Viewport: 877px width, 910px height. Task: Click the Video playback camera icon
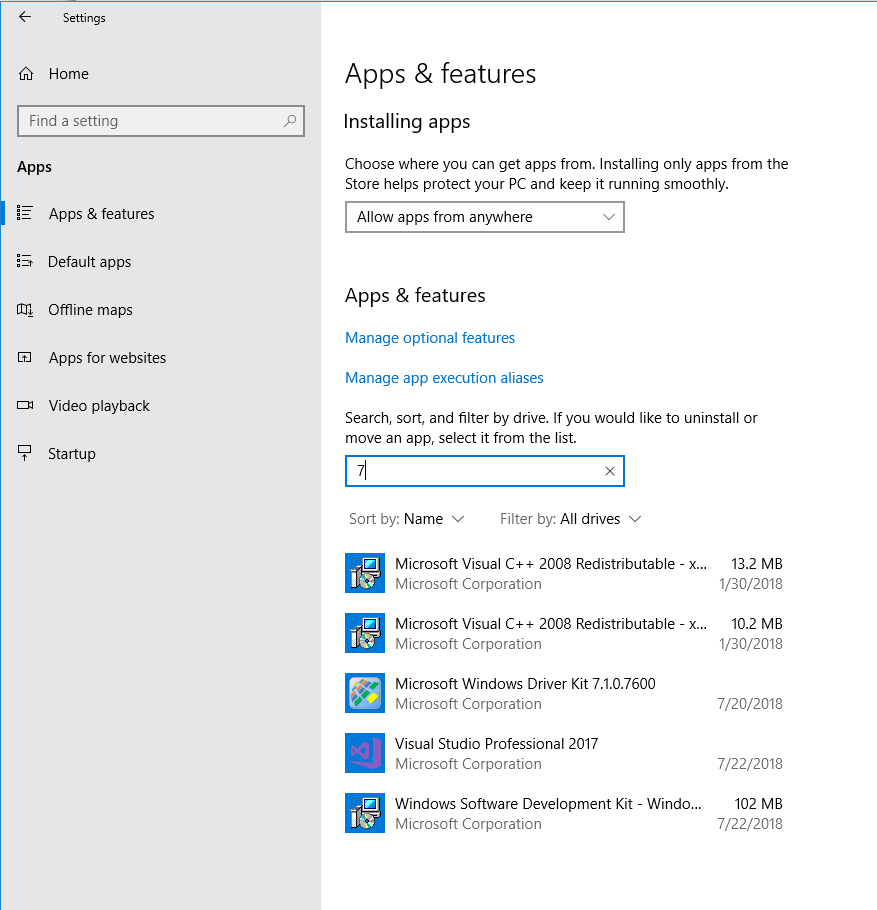(x=25, y=405)
